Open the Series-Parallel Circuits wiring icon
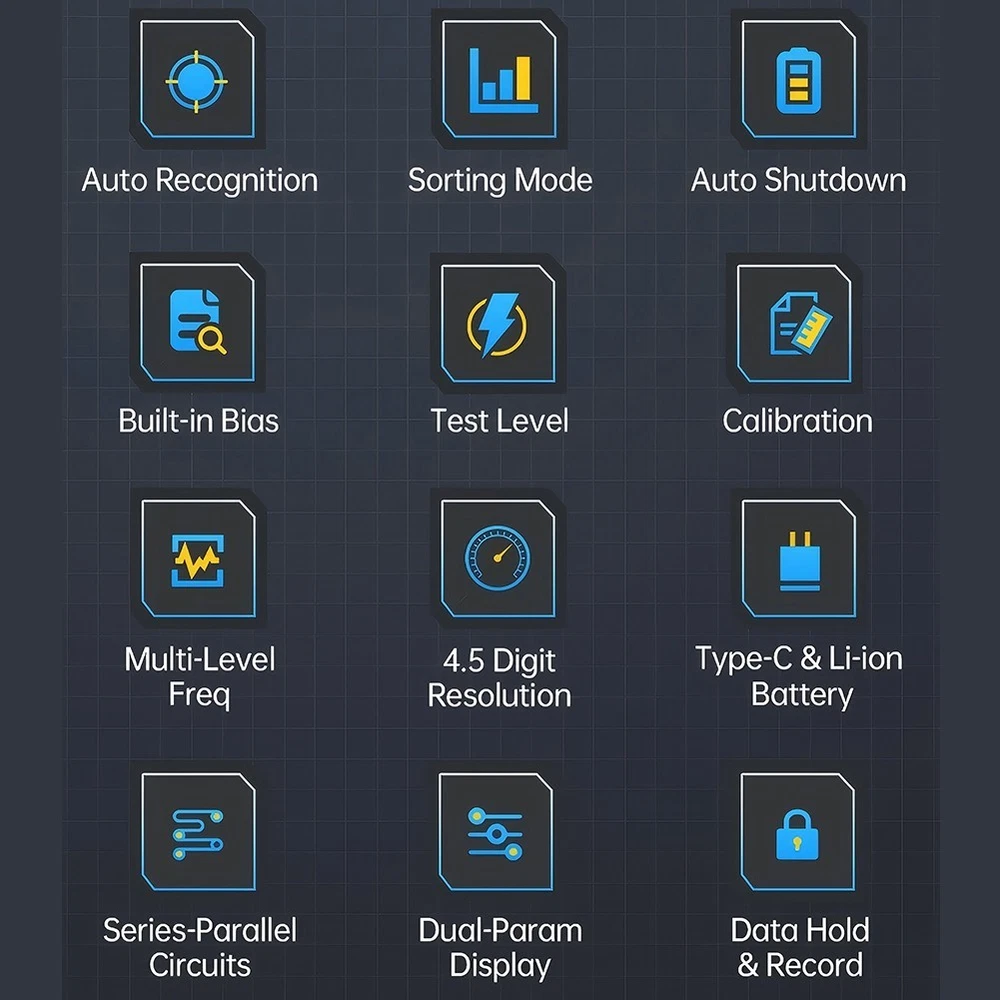Image resolution: width=1000 pixels, height=1000 pixels. pyautogui.click(x=198, y=832)
